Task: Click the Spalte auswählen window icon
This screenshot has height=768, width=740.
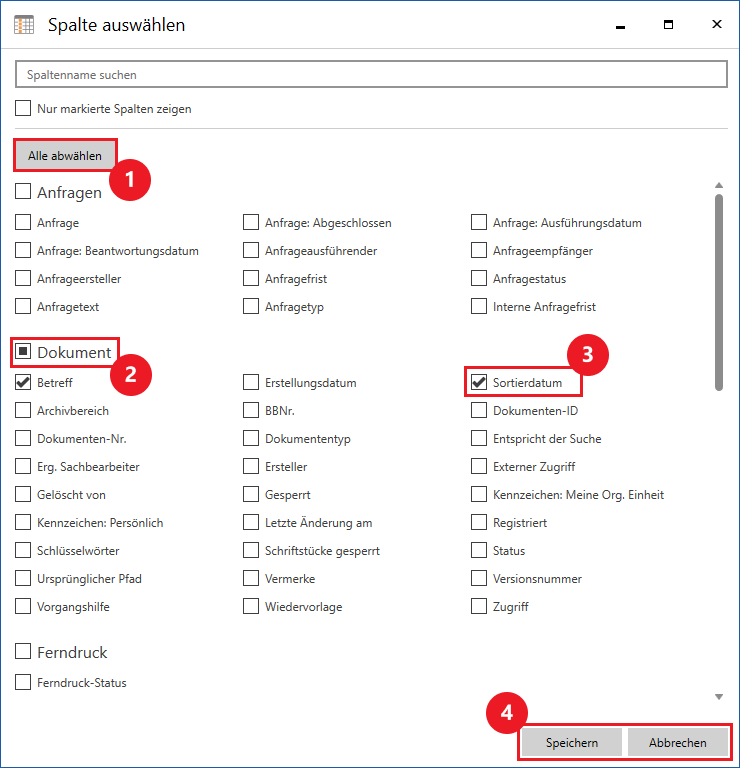Action: pyautogui.click(x=24, y=25)
